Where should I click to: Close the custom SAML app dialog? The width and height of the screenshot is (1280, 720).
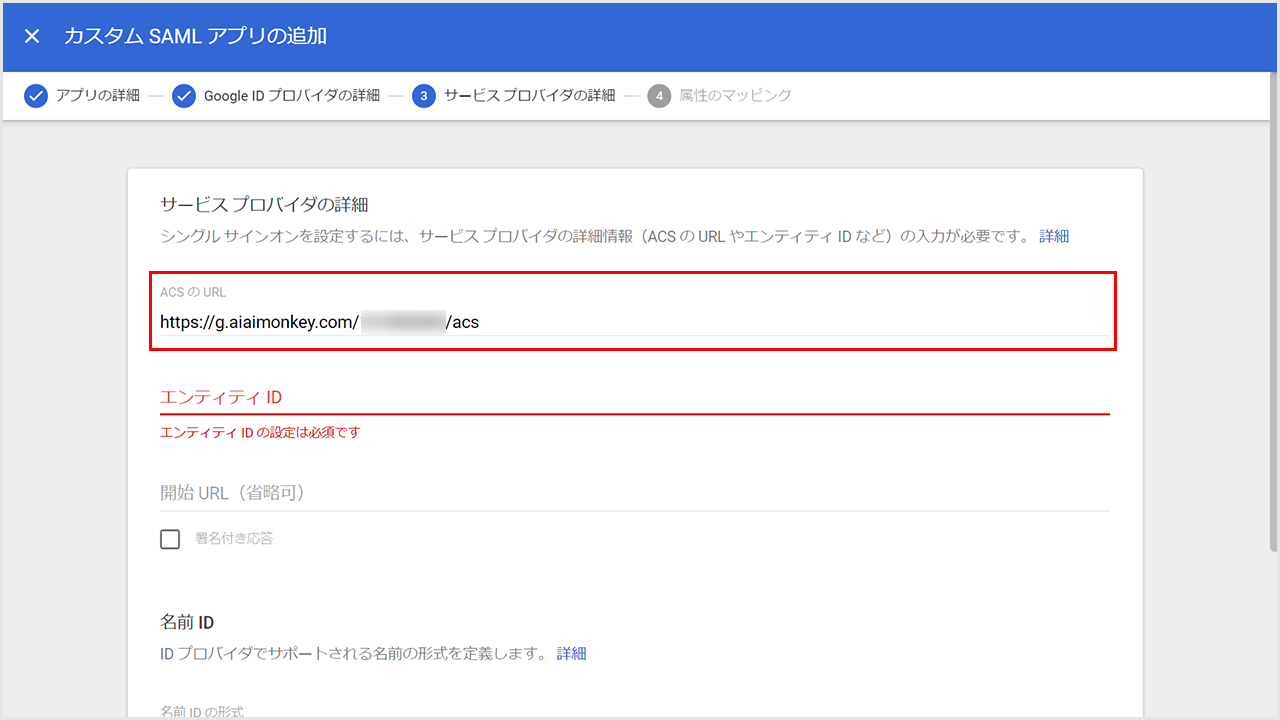click(x=32, y=36)
